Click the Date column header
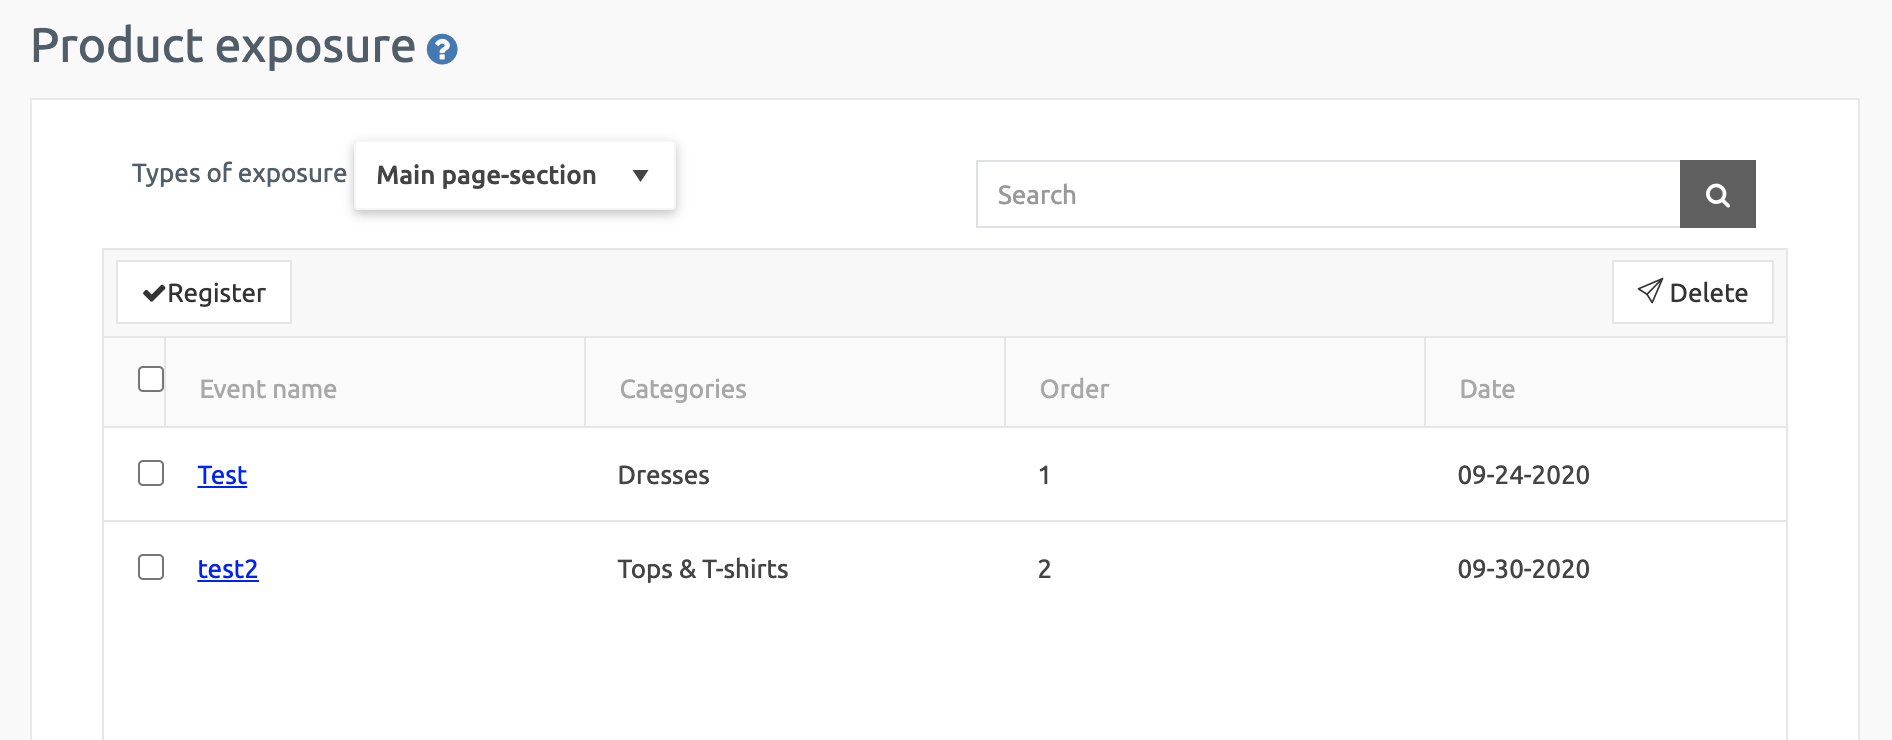Image resolution: width=1892 pixels, height=740 pixels. tap(1487, 390)
